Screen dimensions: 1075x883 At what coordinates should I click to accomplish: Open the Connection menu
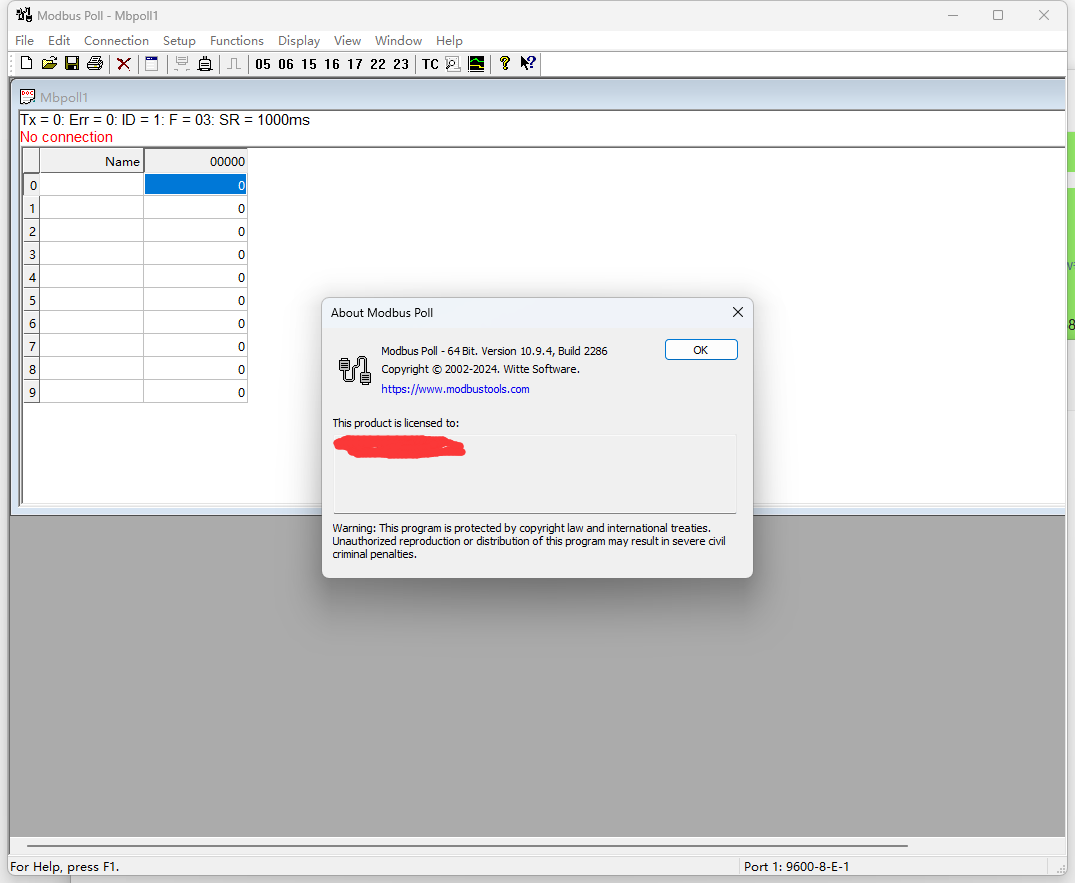(x=116, y=40)
